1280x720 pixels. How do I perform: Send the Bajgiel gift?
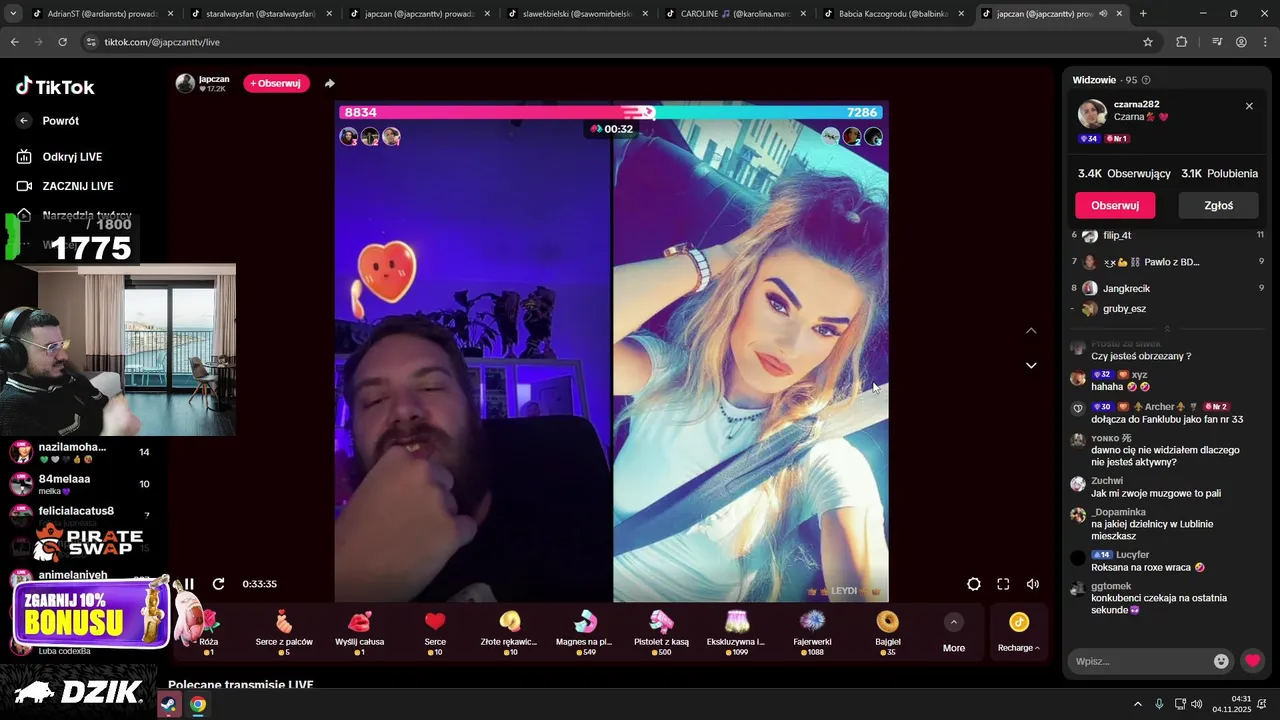click(x=887, y=632)
